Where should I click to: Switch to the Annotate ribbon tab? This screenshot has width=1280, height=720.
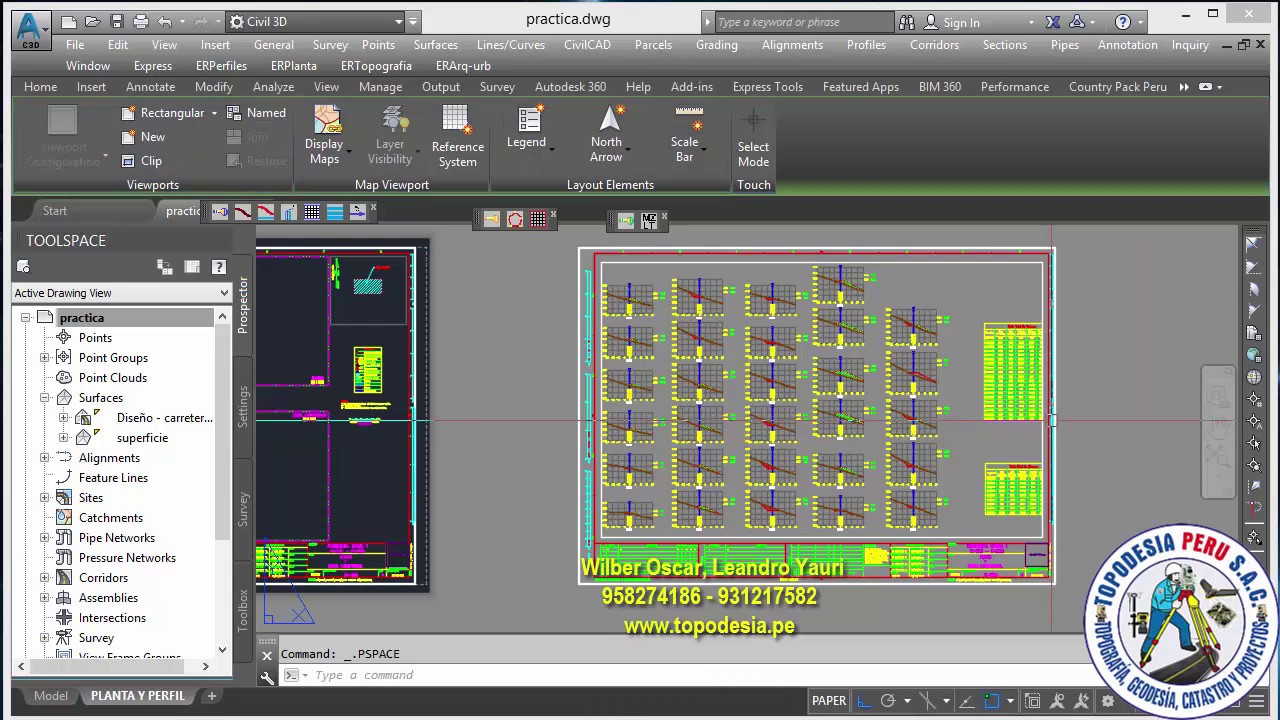coord(150,87)
